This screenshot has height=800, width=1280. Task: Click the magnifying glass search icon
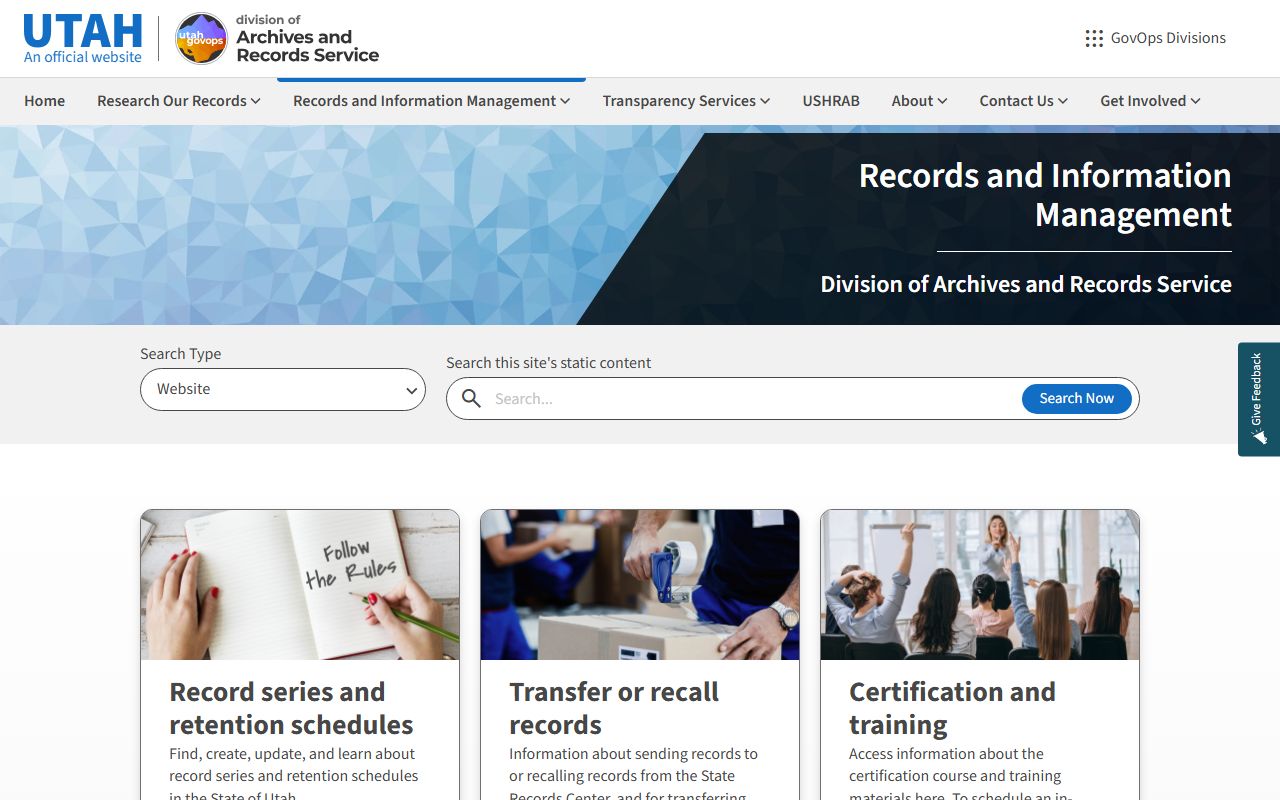(471, 399)
